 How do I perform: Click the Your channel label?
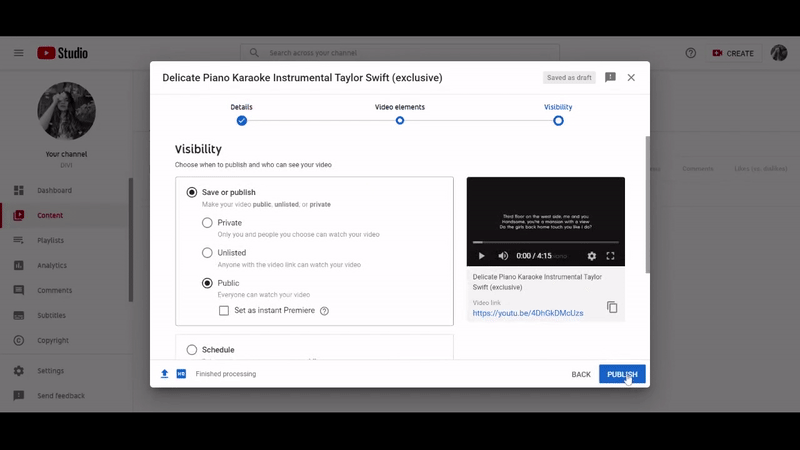pyautogui.click(x=66, y=154)
